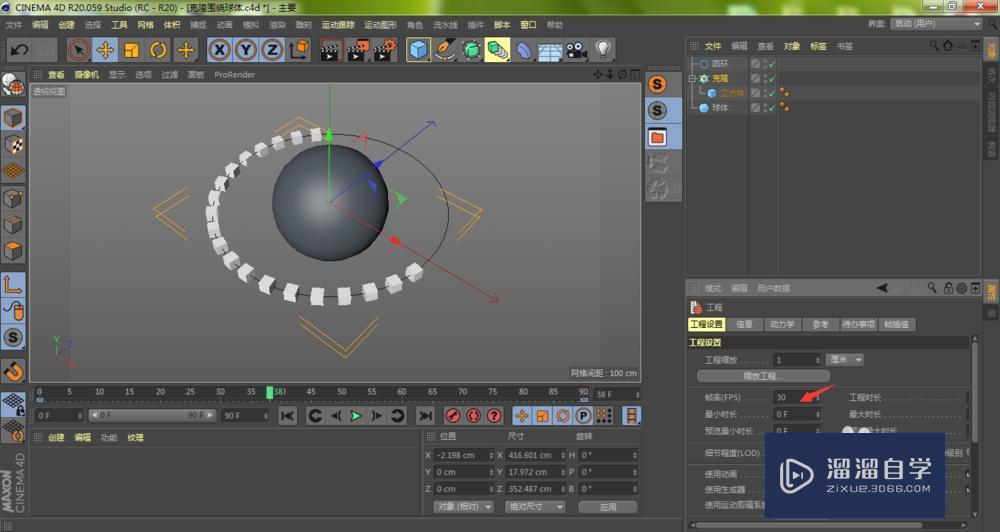Render the active view clapperboard
This screenshot has width=1000, height=532.
click(330, 50)
